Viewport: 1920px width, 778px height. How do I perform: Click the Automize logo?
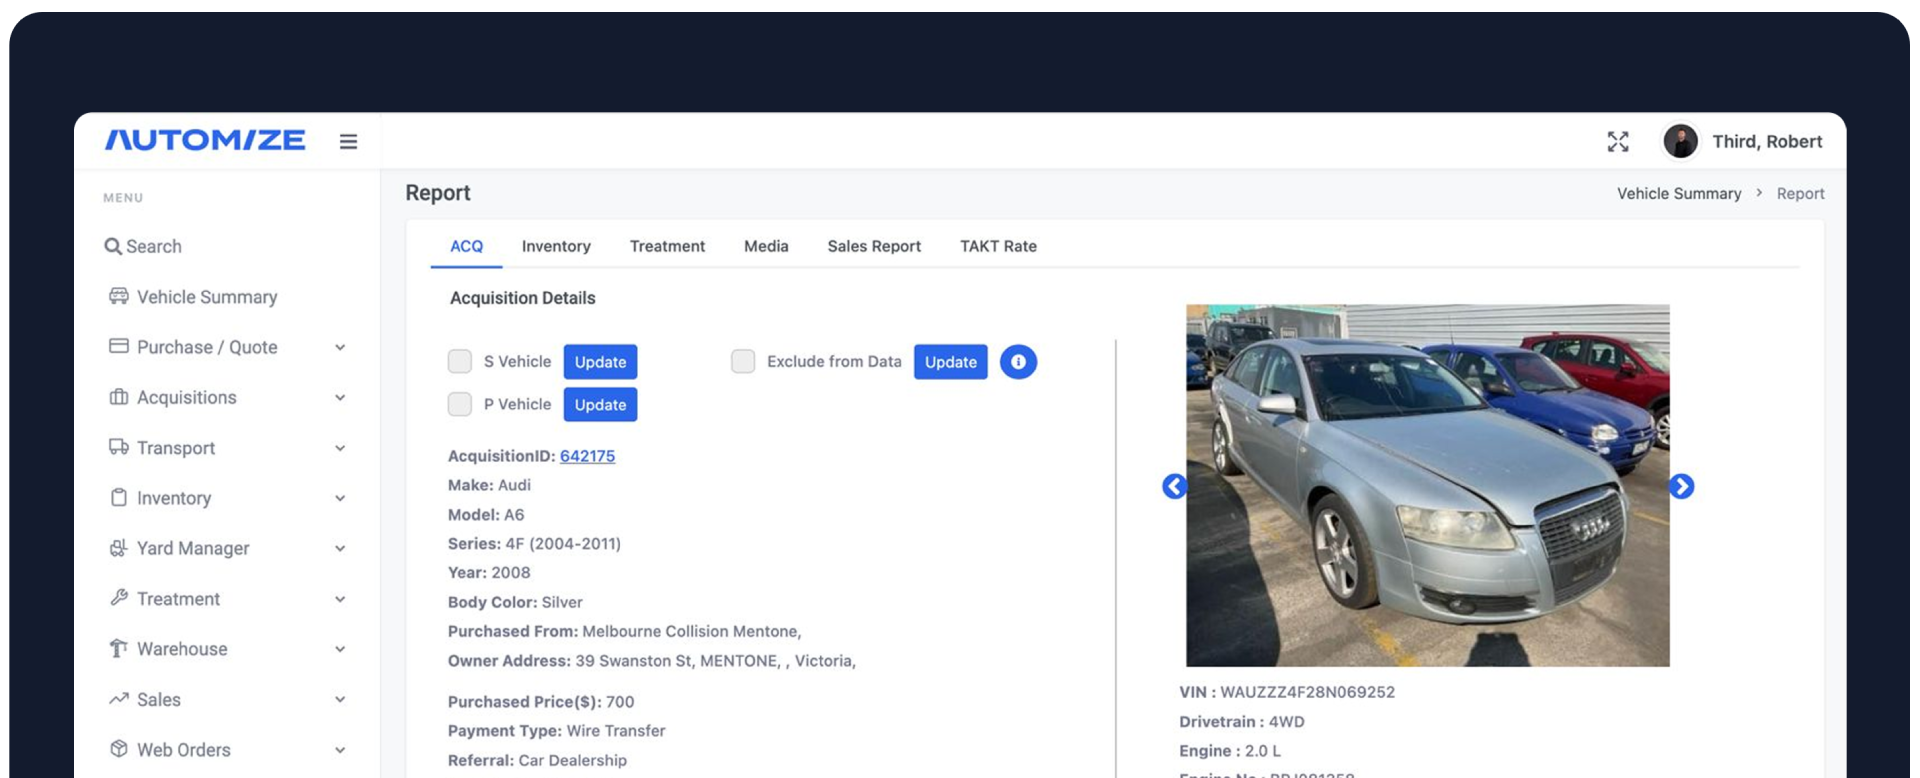click(x=205, y=140)
